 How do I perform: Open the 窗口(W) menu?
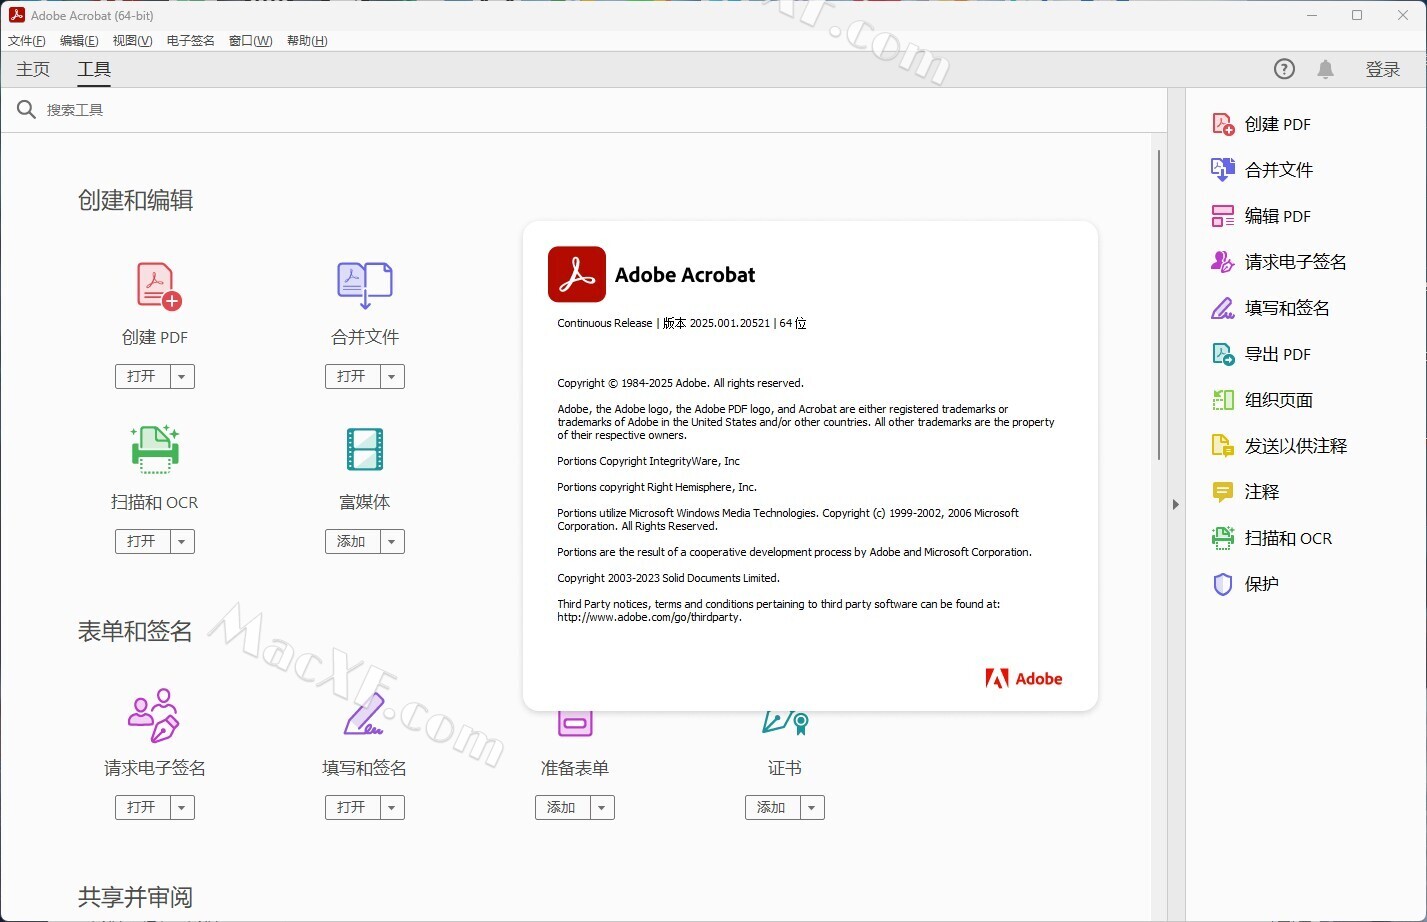pyautogui.click(x=250, y=41)
